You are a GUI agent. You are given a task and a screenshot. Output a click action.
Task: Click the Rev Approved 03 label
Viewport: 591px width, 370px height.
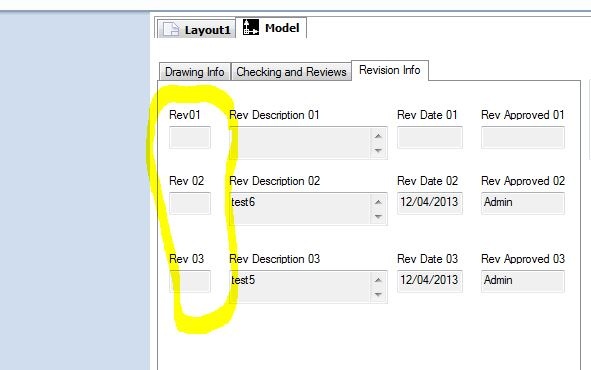click(523, 259)
